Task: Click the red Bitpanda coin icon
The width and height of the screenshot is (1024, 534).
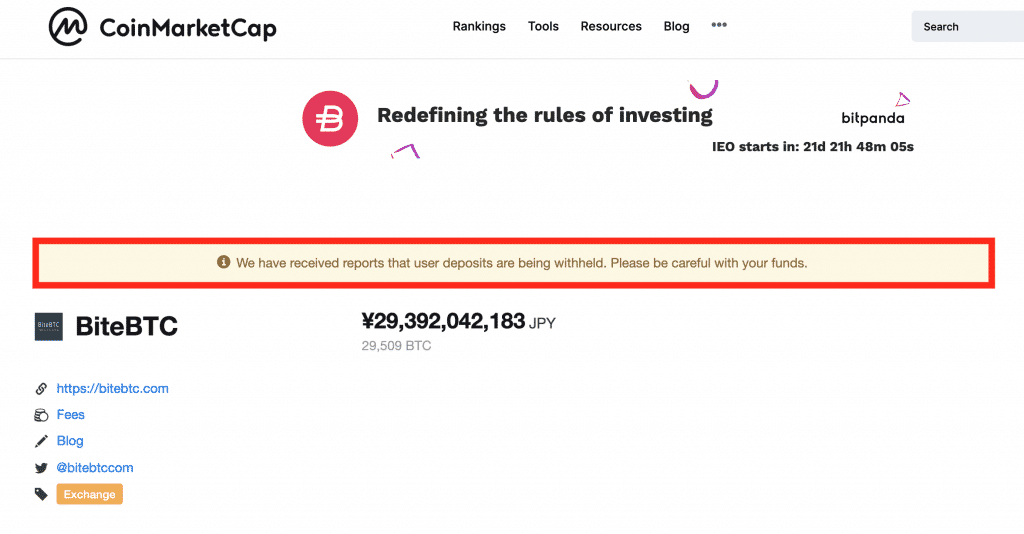Action: click(330, 119)
